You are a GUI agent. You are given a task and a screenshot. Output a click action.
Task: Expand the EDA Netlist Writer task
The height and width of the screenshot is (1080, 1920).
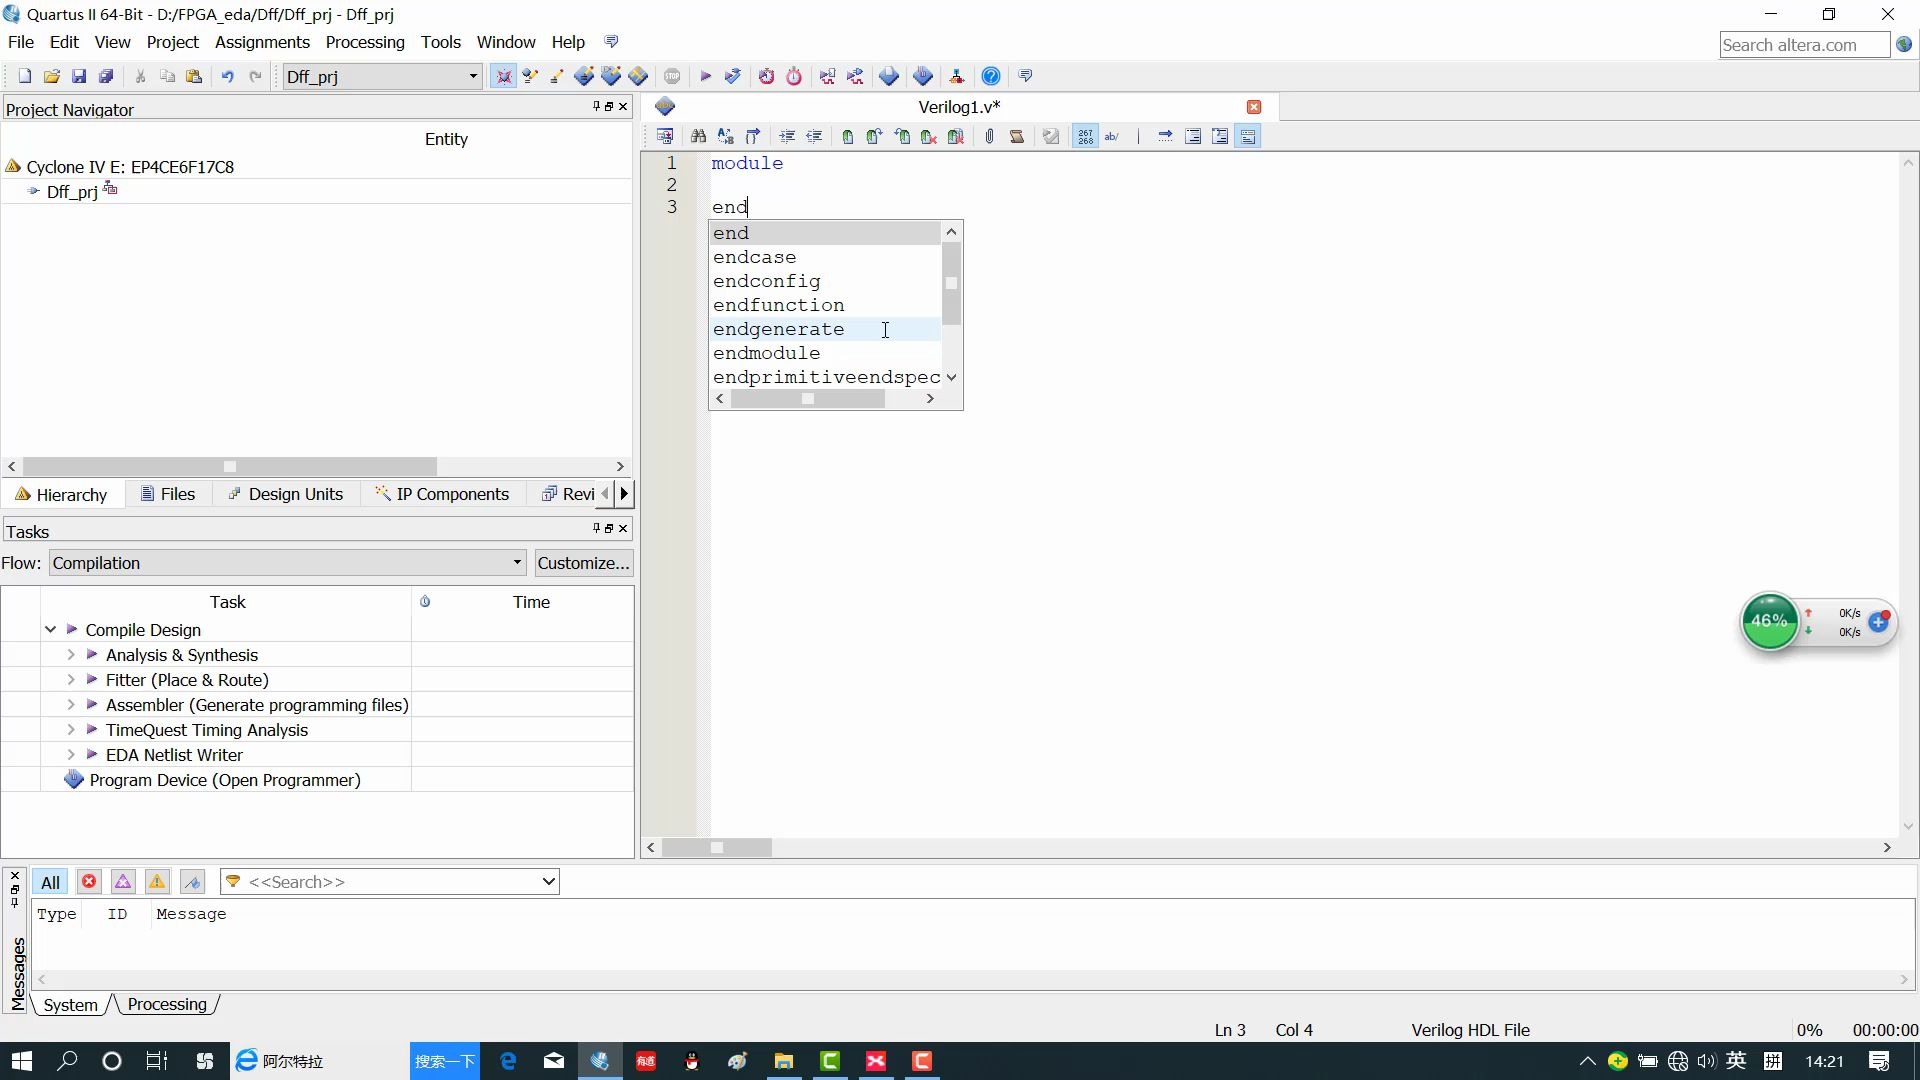pos(71,755)
